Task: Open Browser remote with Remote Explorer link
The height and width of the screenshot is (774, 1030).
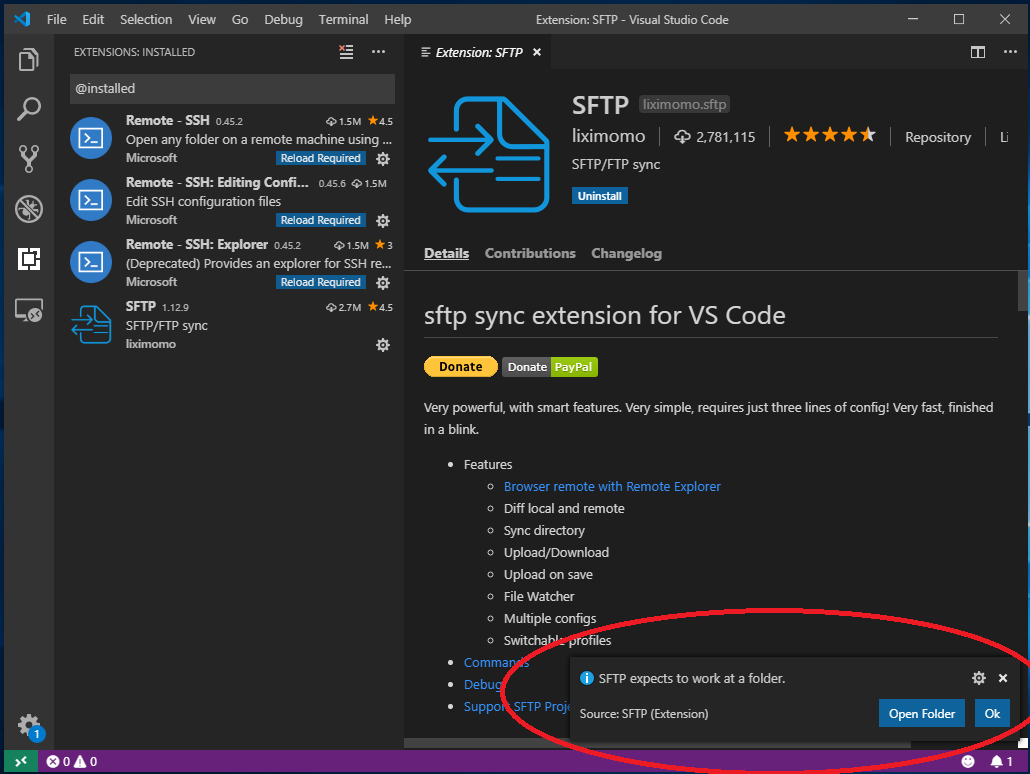Action: click(x=612, y=487)
